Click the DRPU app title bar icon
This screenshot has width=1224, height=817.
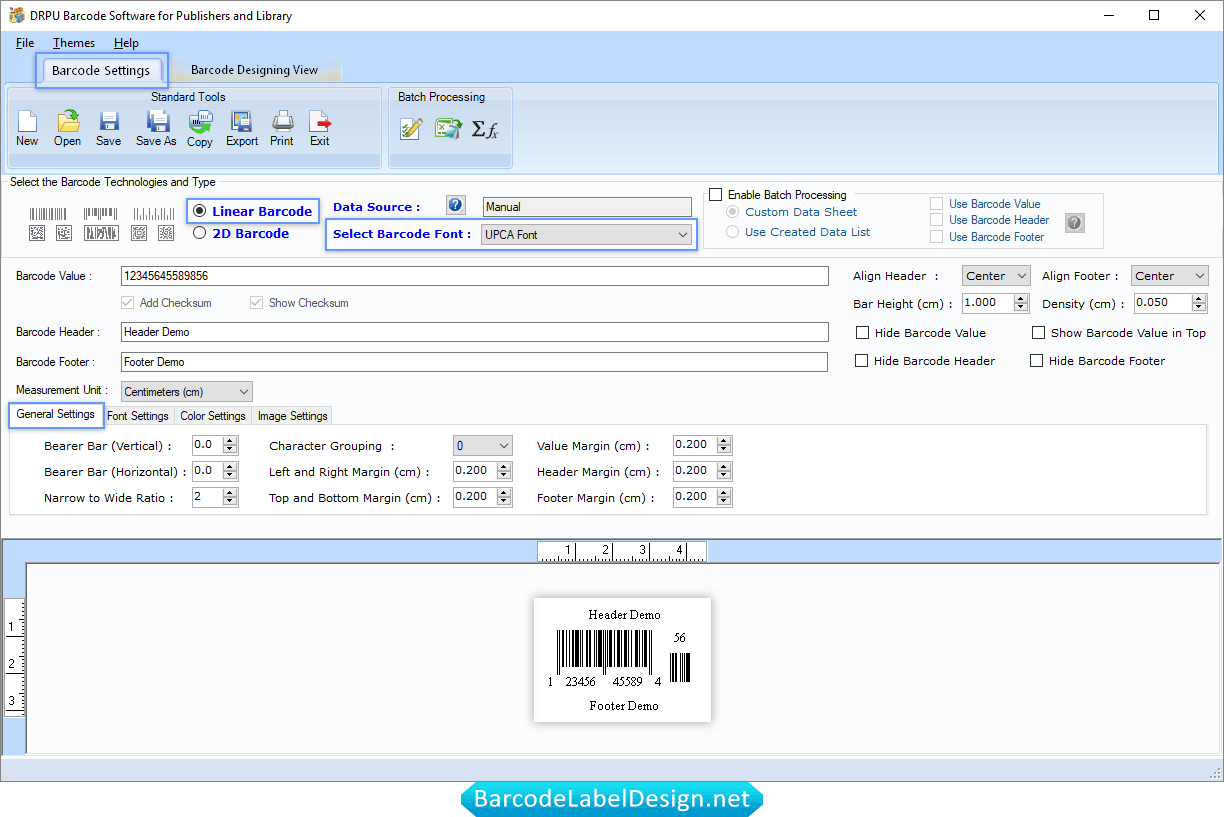[x=17, y=15]
